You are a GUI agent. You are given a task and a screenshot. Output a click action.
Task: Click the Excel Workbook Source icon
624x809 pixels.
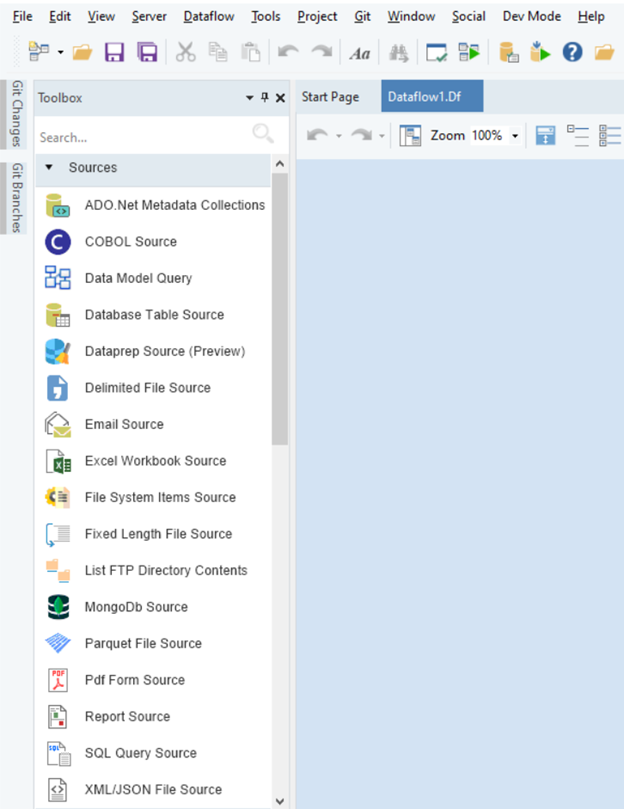(x=58, y=461)
